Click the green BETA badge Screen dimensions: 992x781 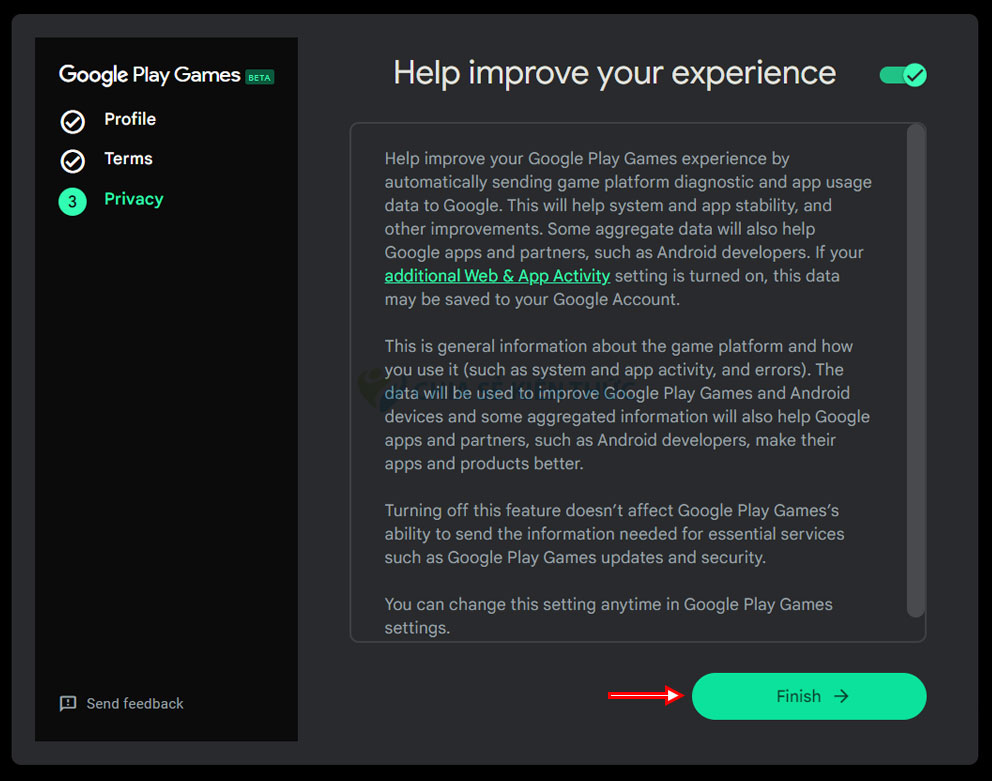click(x=260, y=77)
